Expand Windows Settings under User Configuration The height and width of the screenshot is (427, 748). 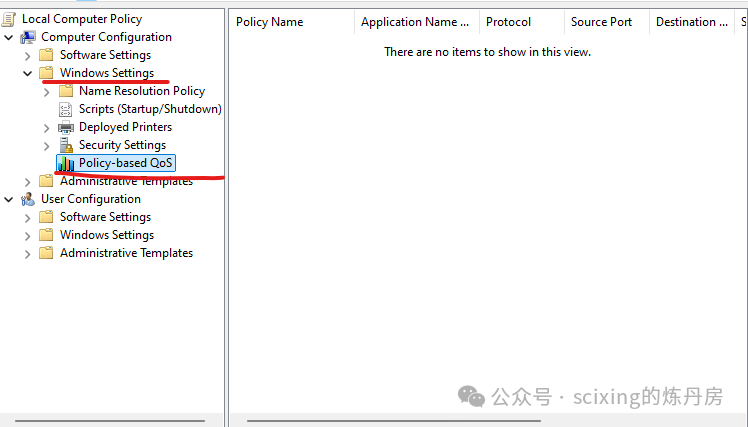(x=28, y=236)
